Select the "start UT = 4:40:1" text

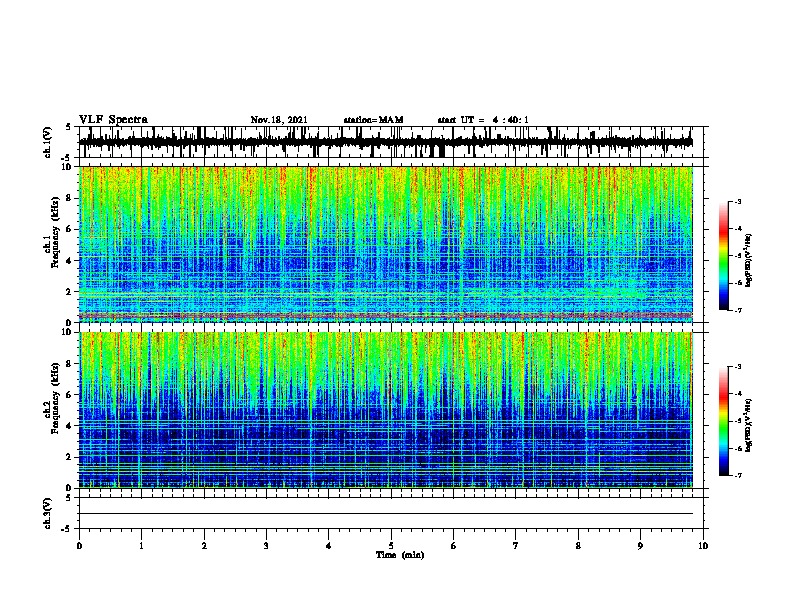pos(483,120)
